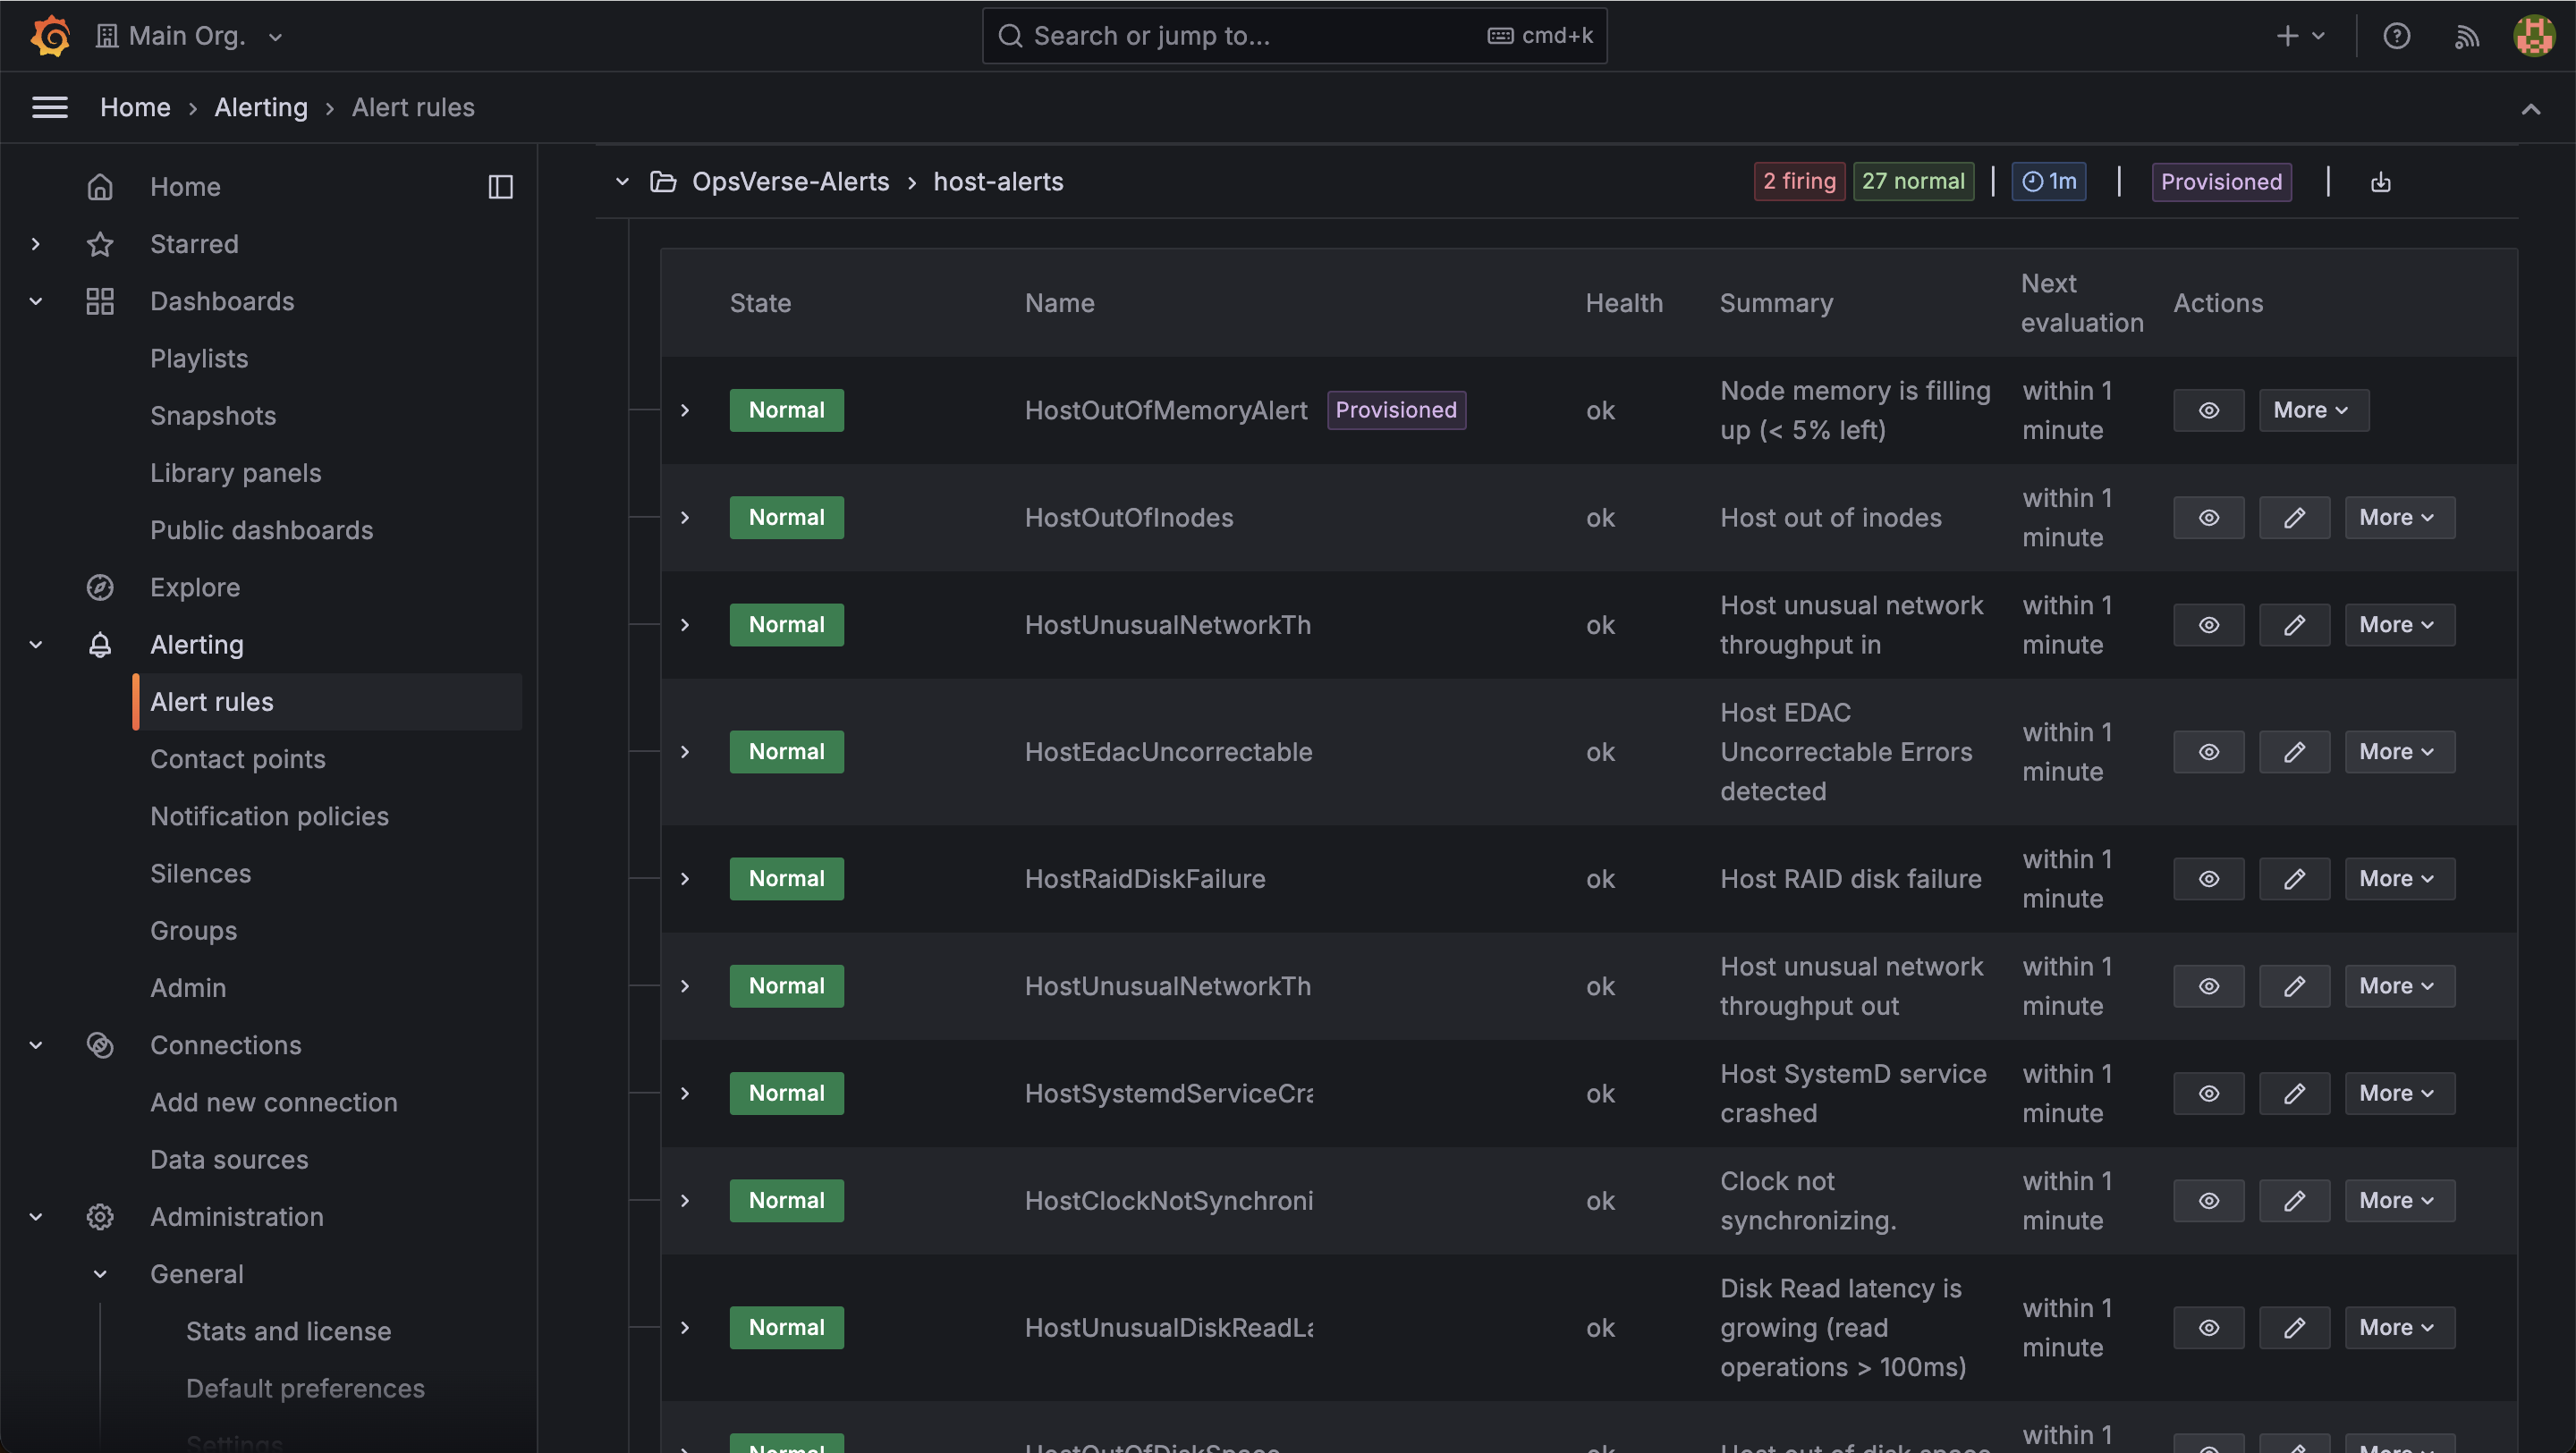The width and height of the screenshot is (2576, 1453).
Task: Click the plus new item icon
Action: 2288,36
